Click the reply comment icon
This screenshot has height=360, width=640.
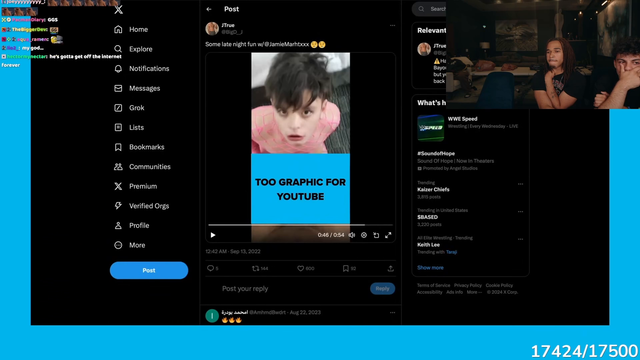click(x=210, y=268)
